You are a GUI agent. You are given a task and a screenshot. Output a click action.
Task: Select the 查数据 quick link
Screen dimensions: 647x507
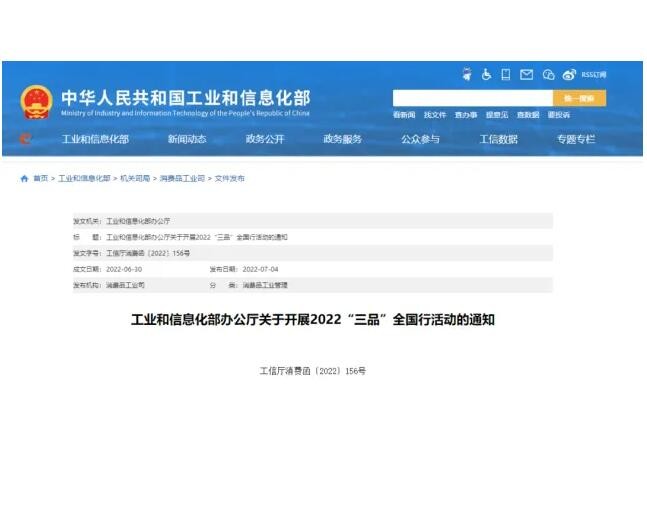coord(528,115)
